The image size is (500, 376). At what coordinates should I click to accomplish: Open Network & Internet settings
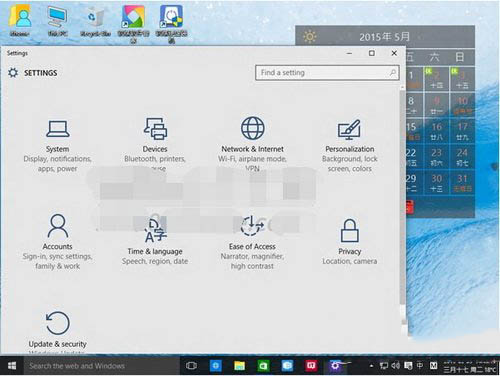coord(252,145)
